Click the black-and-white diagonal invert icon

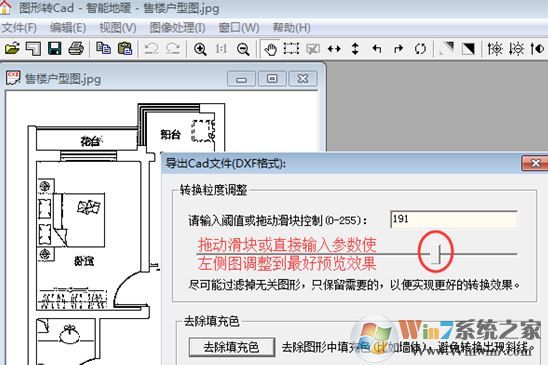click(468, 49)
